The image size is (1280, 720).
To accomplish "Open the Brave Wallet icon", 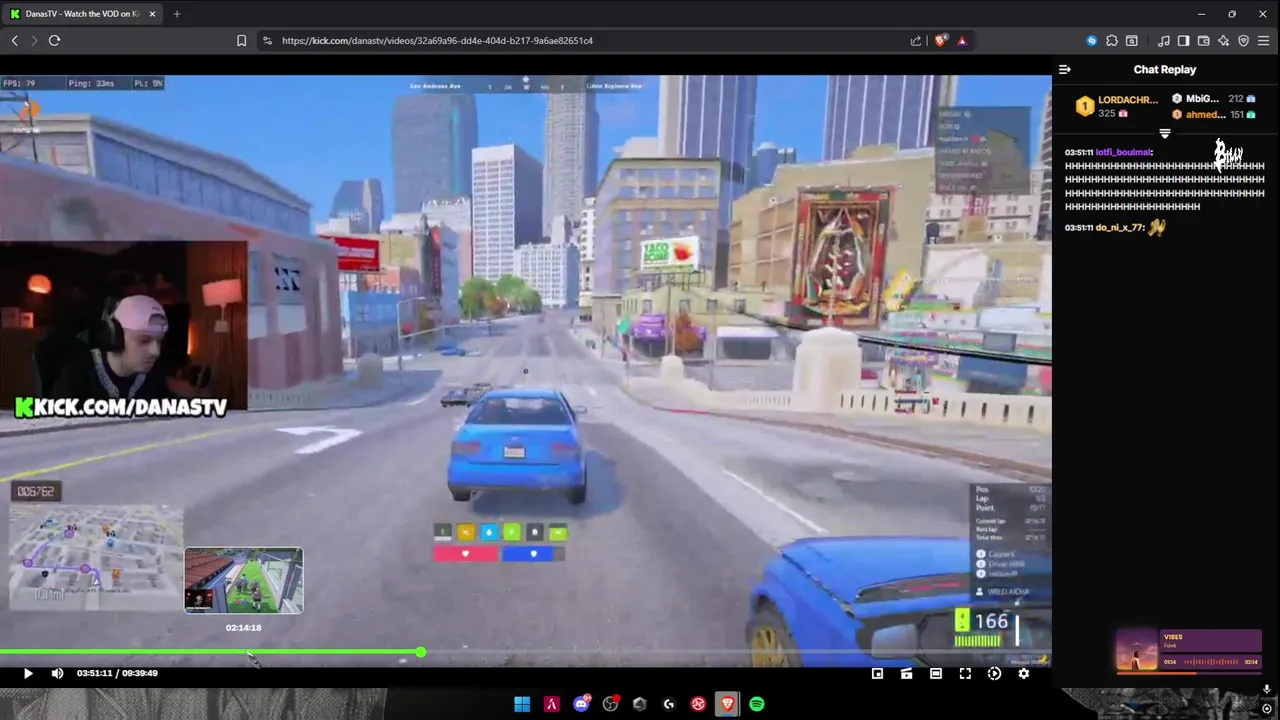I will point(1203,40).
